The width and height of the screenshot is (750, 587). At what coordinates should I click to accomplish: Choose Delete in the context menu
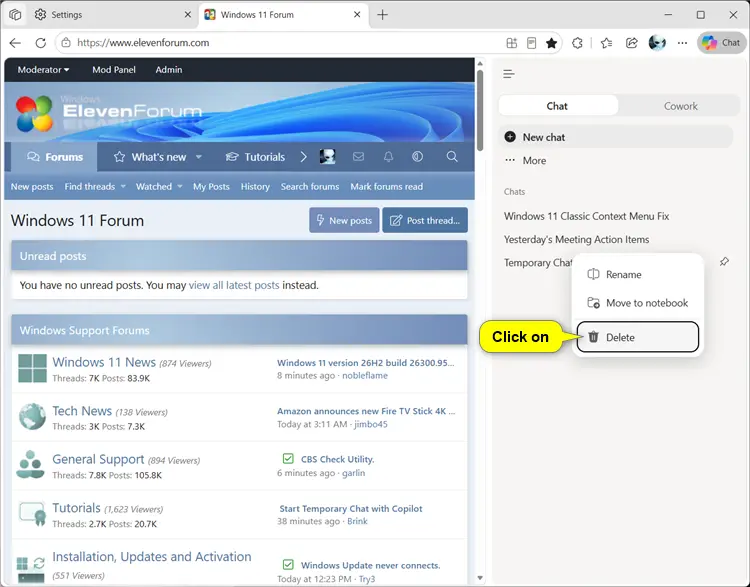[638, 337]
